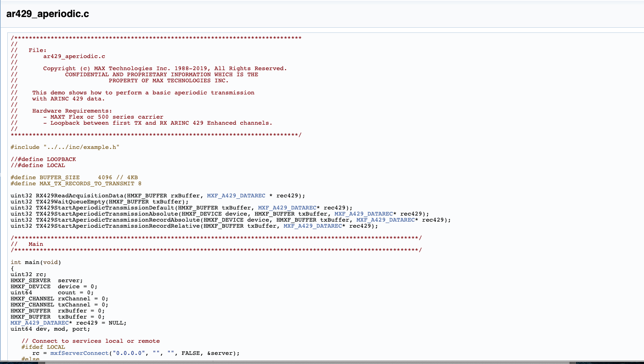Click the #ifdef LOCAL directive

click(x=43, y=347)
